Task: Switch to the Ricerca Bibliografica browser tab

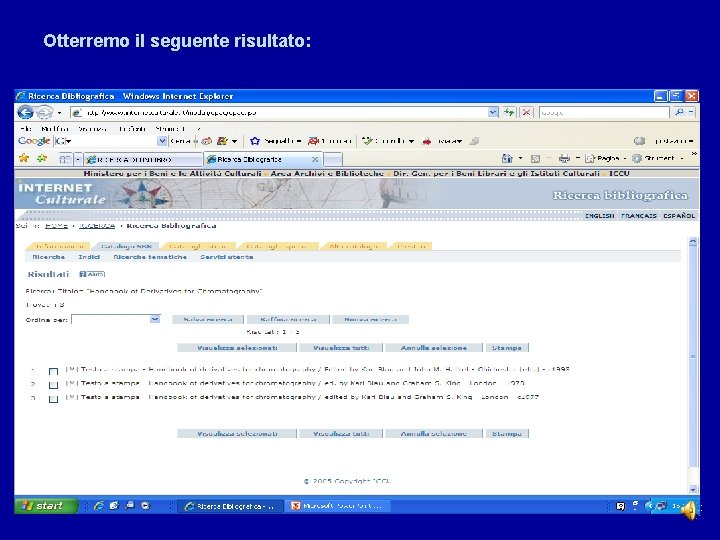Action: pyautogui.click(x=262, y=159)
